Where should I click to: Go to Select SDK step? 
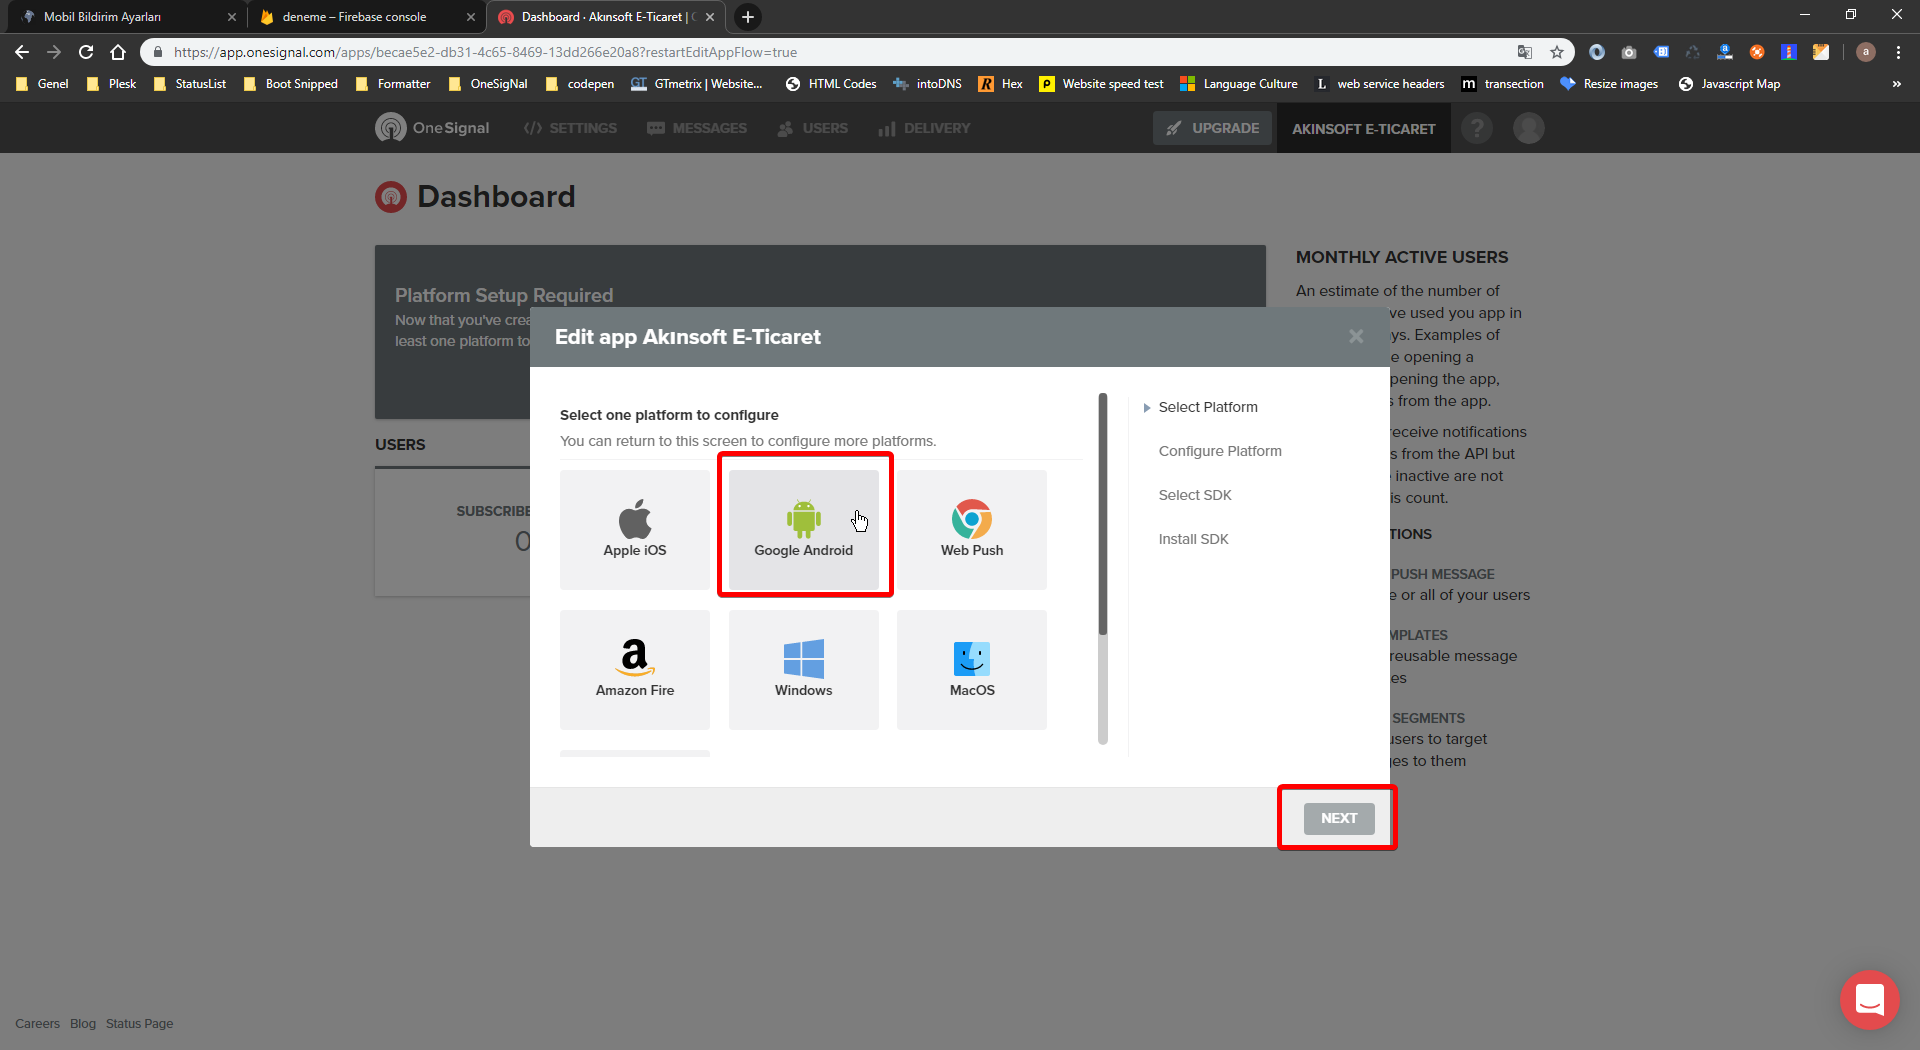(1195, 495)
